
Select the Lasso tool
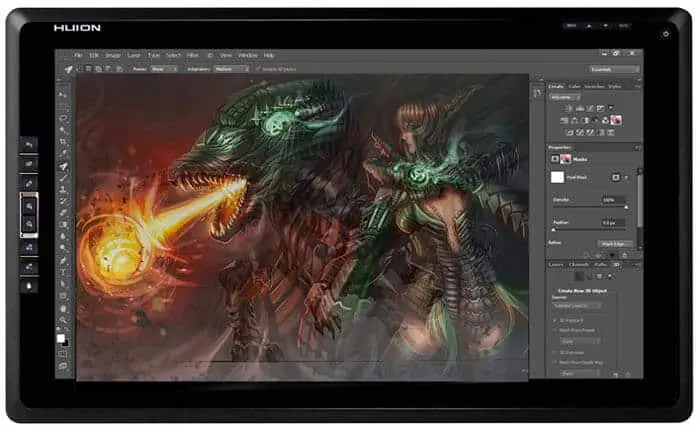[x=63, y=118]
